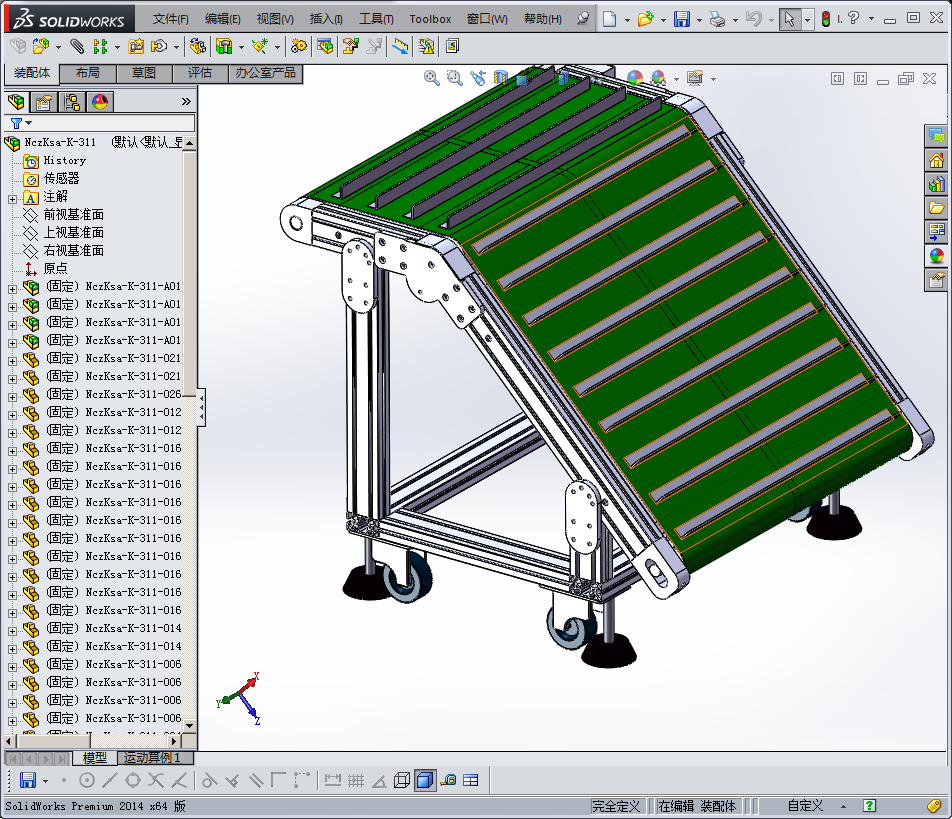Click the feature tree scroll-down arrow
The height and width of the screenshot is (819, 952).
(x=189, y=726)
